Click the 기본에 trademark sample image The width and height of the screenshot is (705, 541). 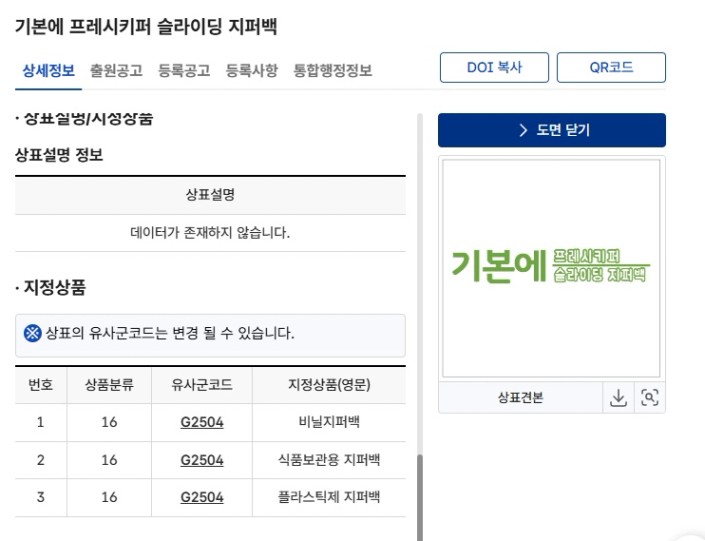(551, 268)
